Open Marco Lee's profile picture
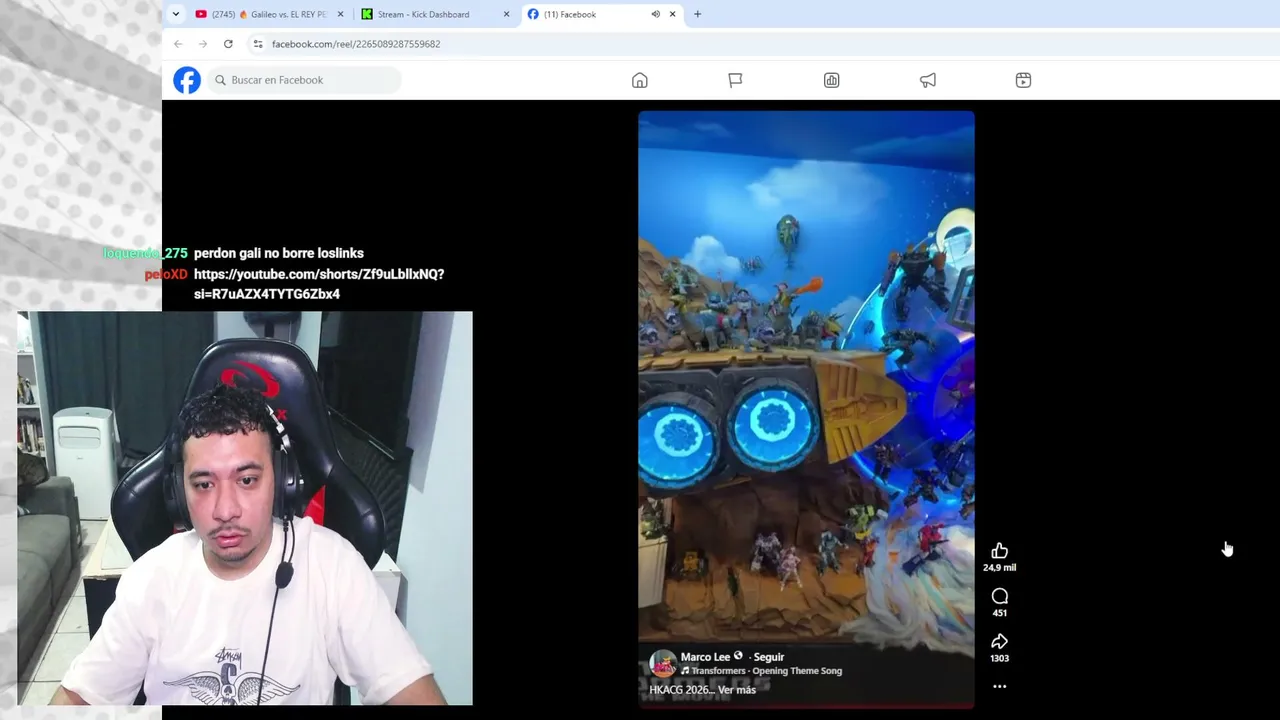1280x720 pixels. point(663,663)
